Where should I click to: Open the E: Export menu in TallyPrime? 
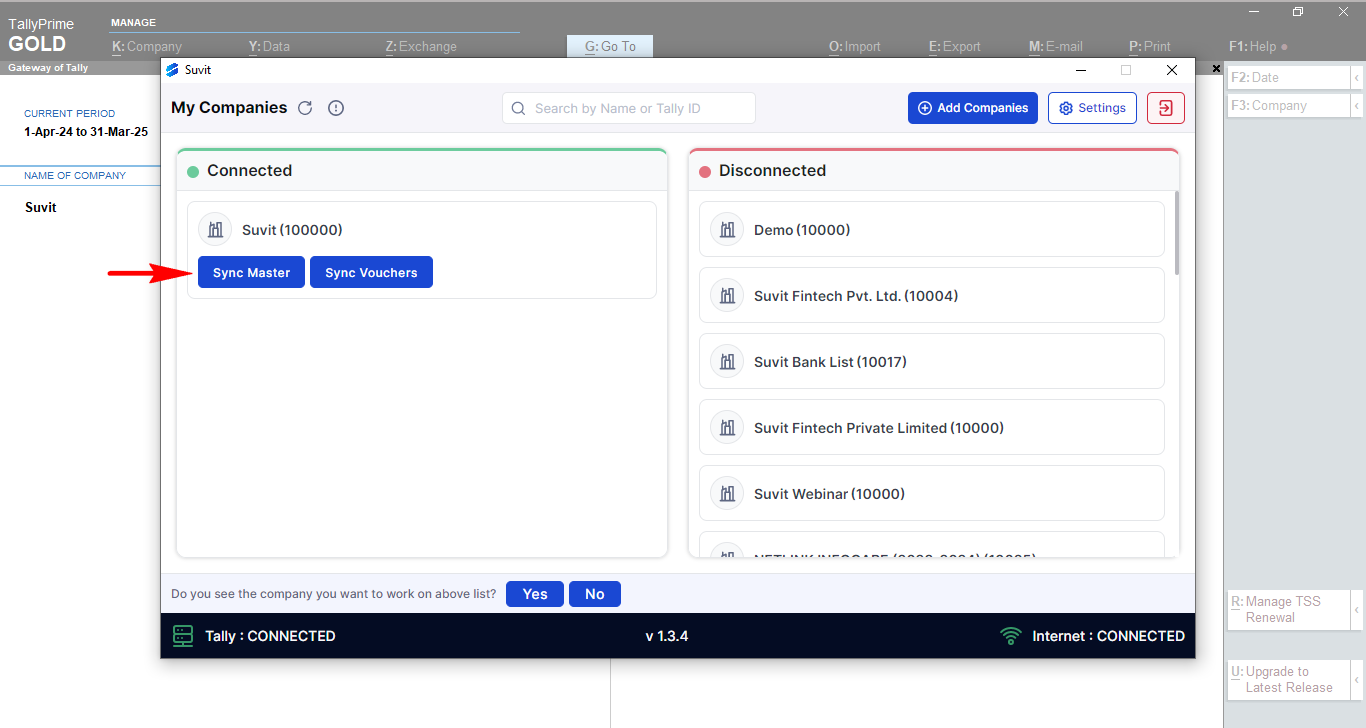coord(955,46)
